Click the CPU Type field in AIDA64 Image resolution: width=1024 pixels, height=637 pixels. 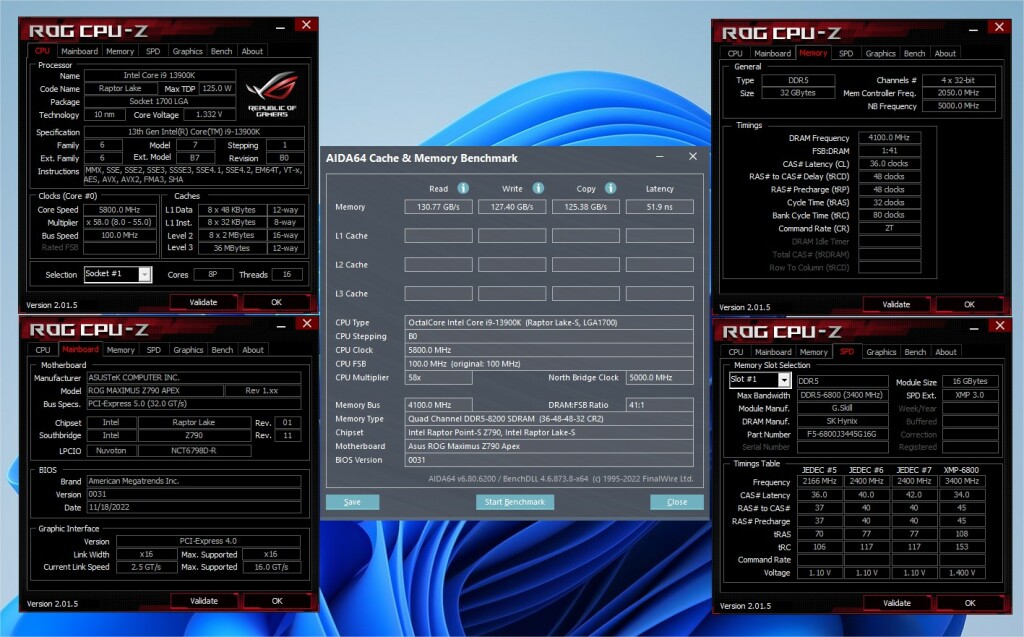click(549, 322)
